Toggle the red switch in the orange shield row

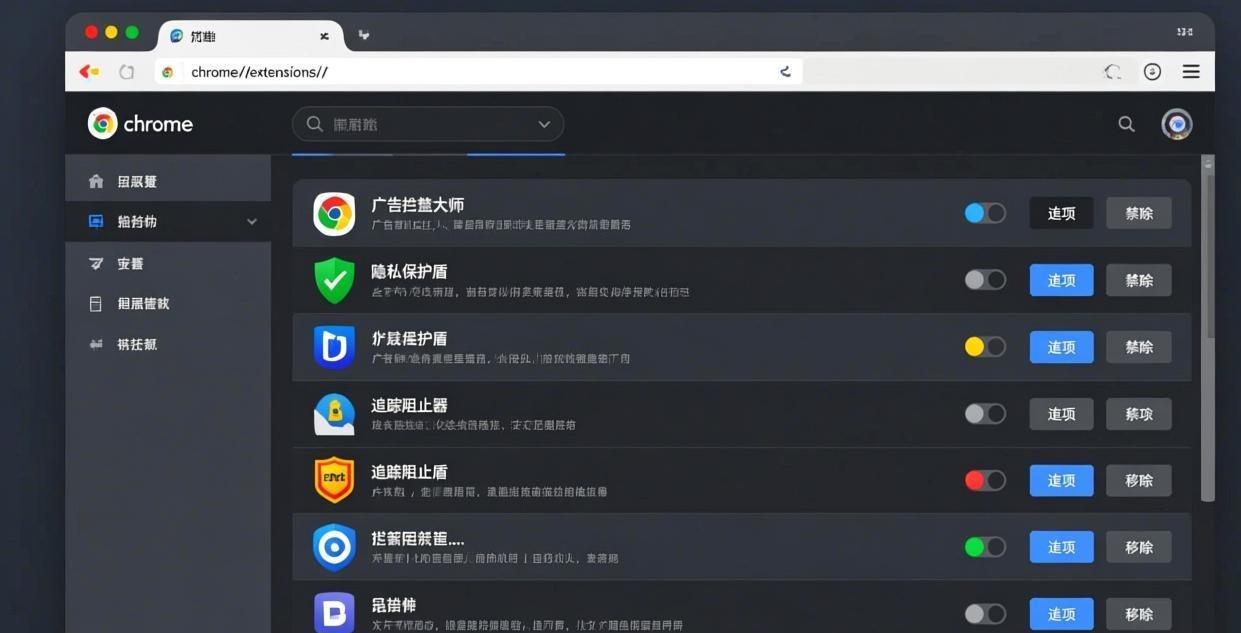pyautogui.click(x=985, y=481)
